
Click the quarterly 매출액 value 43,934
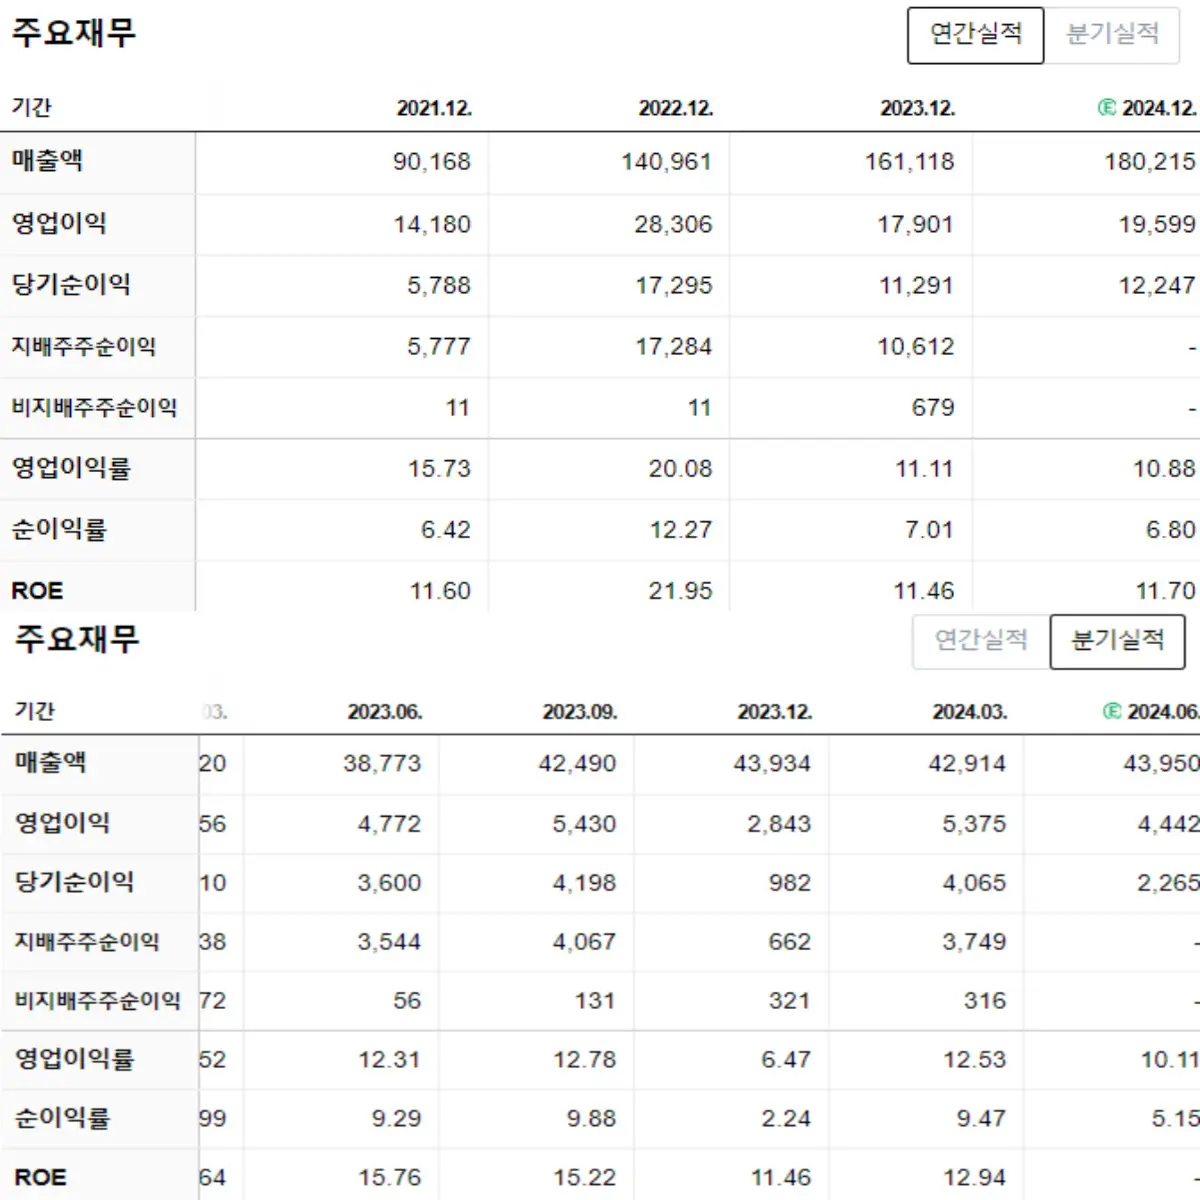pyautogui.click(x=772, y=764)
